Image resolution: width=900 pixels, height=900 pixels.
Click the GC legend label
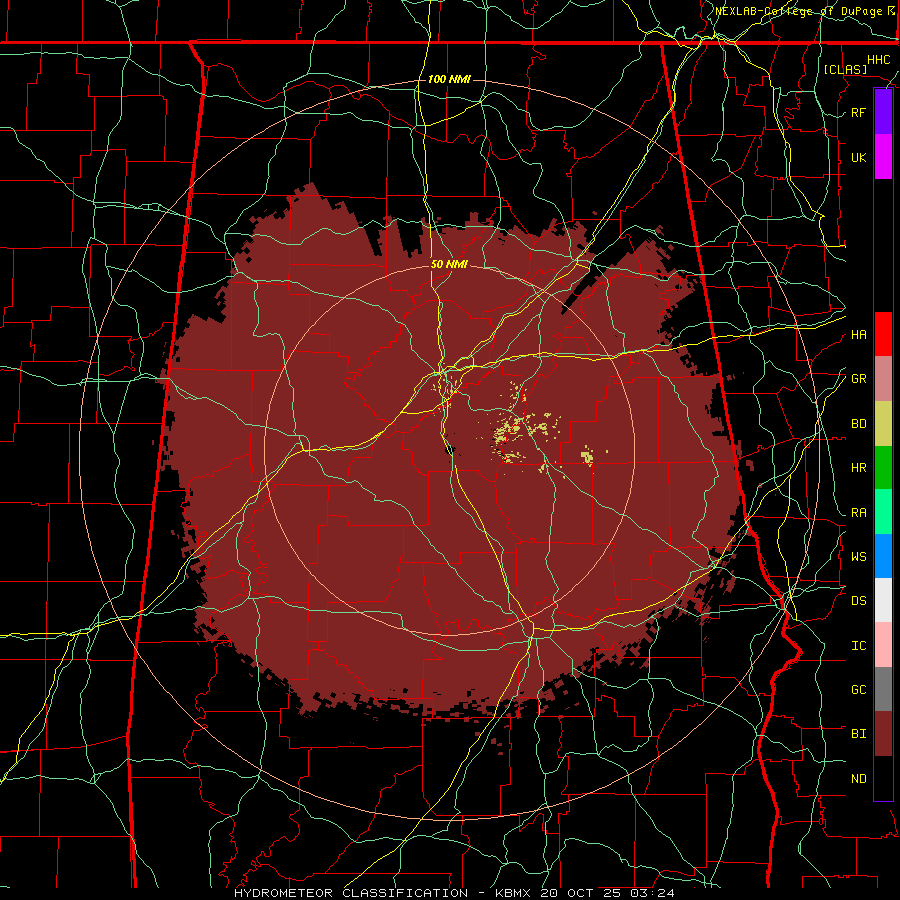click(858, 690)
